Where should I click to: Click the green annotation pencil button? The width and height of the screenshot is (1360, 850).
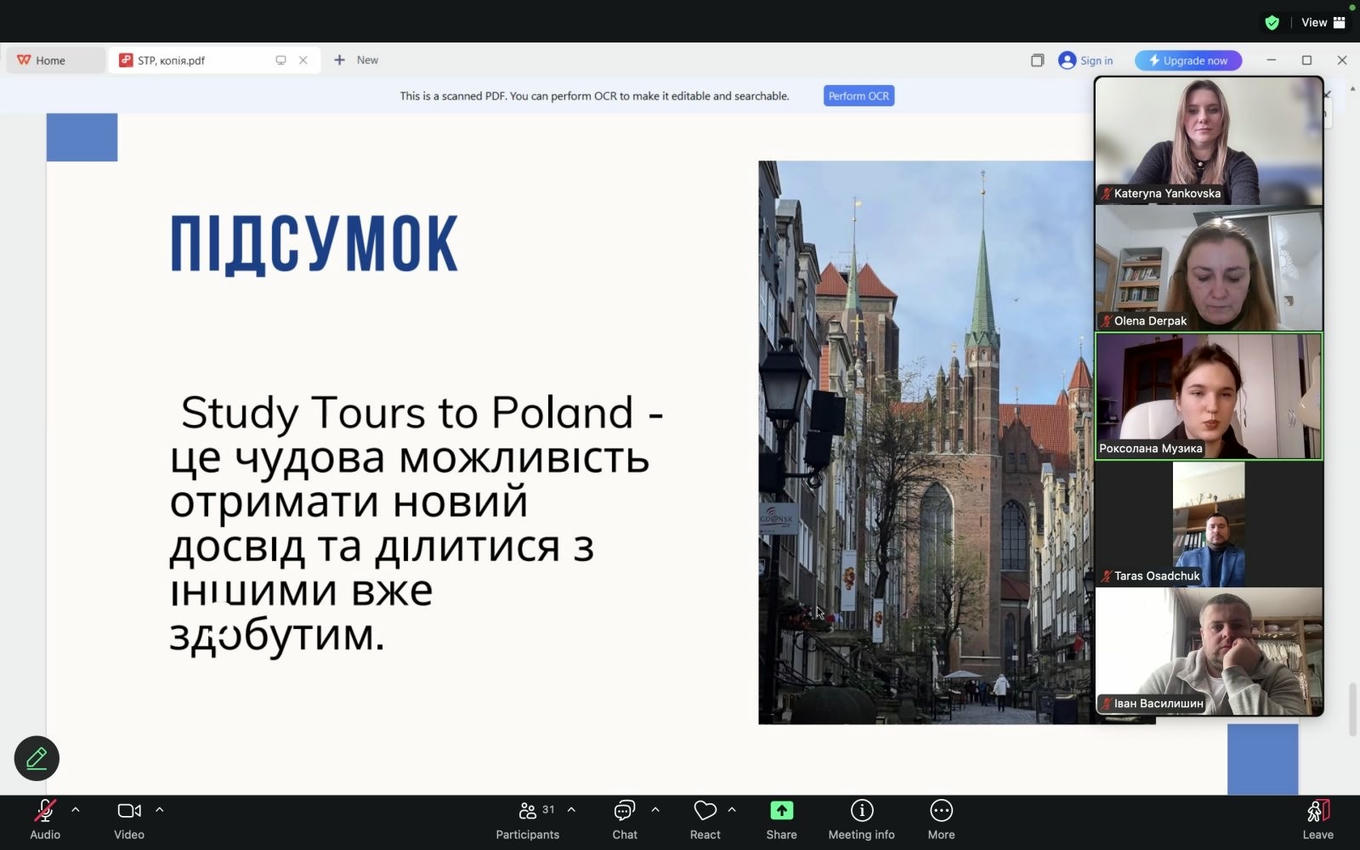[x=37, y=759]
